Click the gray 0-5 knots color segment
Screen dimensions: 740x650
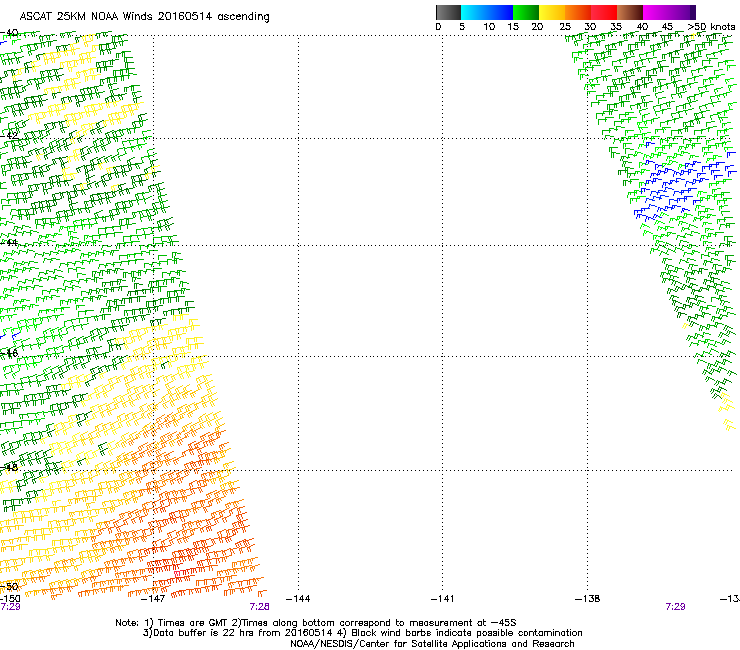pos(448,12)
